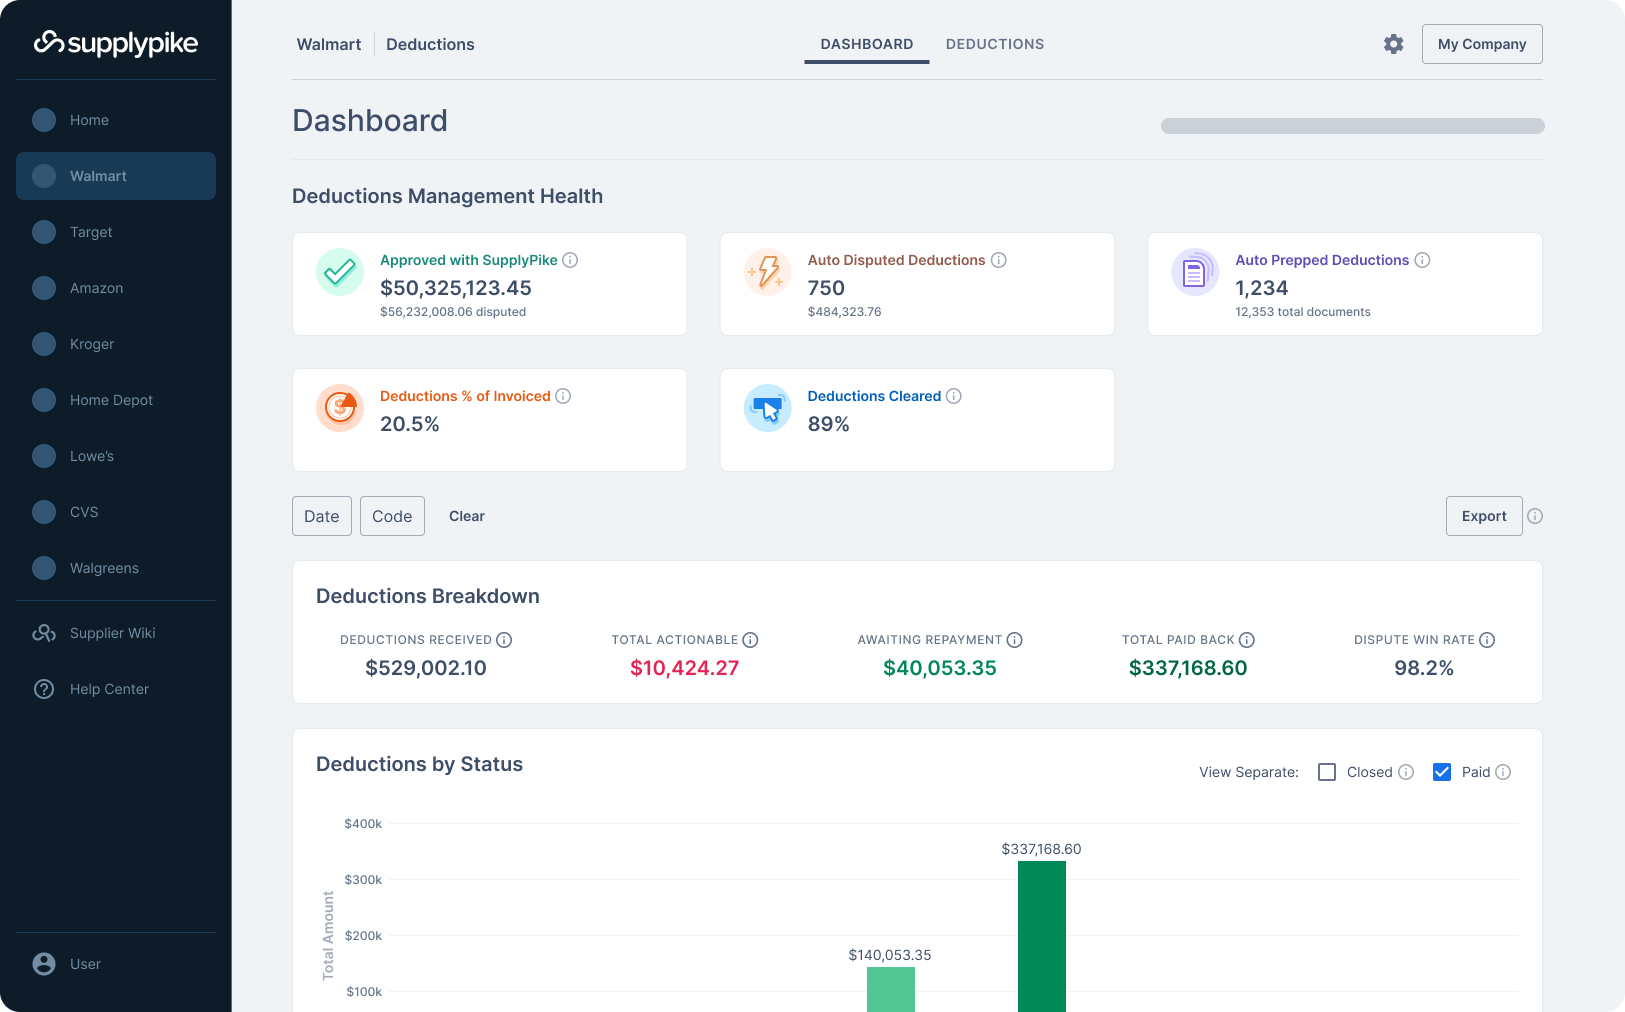Viewport: 1625px width, 1012px height.
Task: Click the $529,002.10 Deductions Received value
Action: 426,668
